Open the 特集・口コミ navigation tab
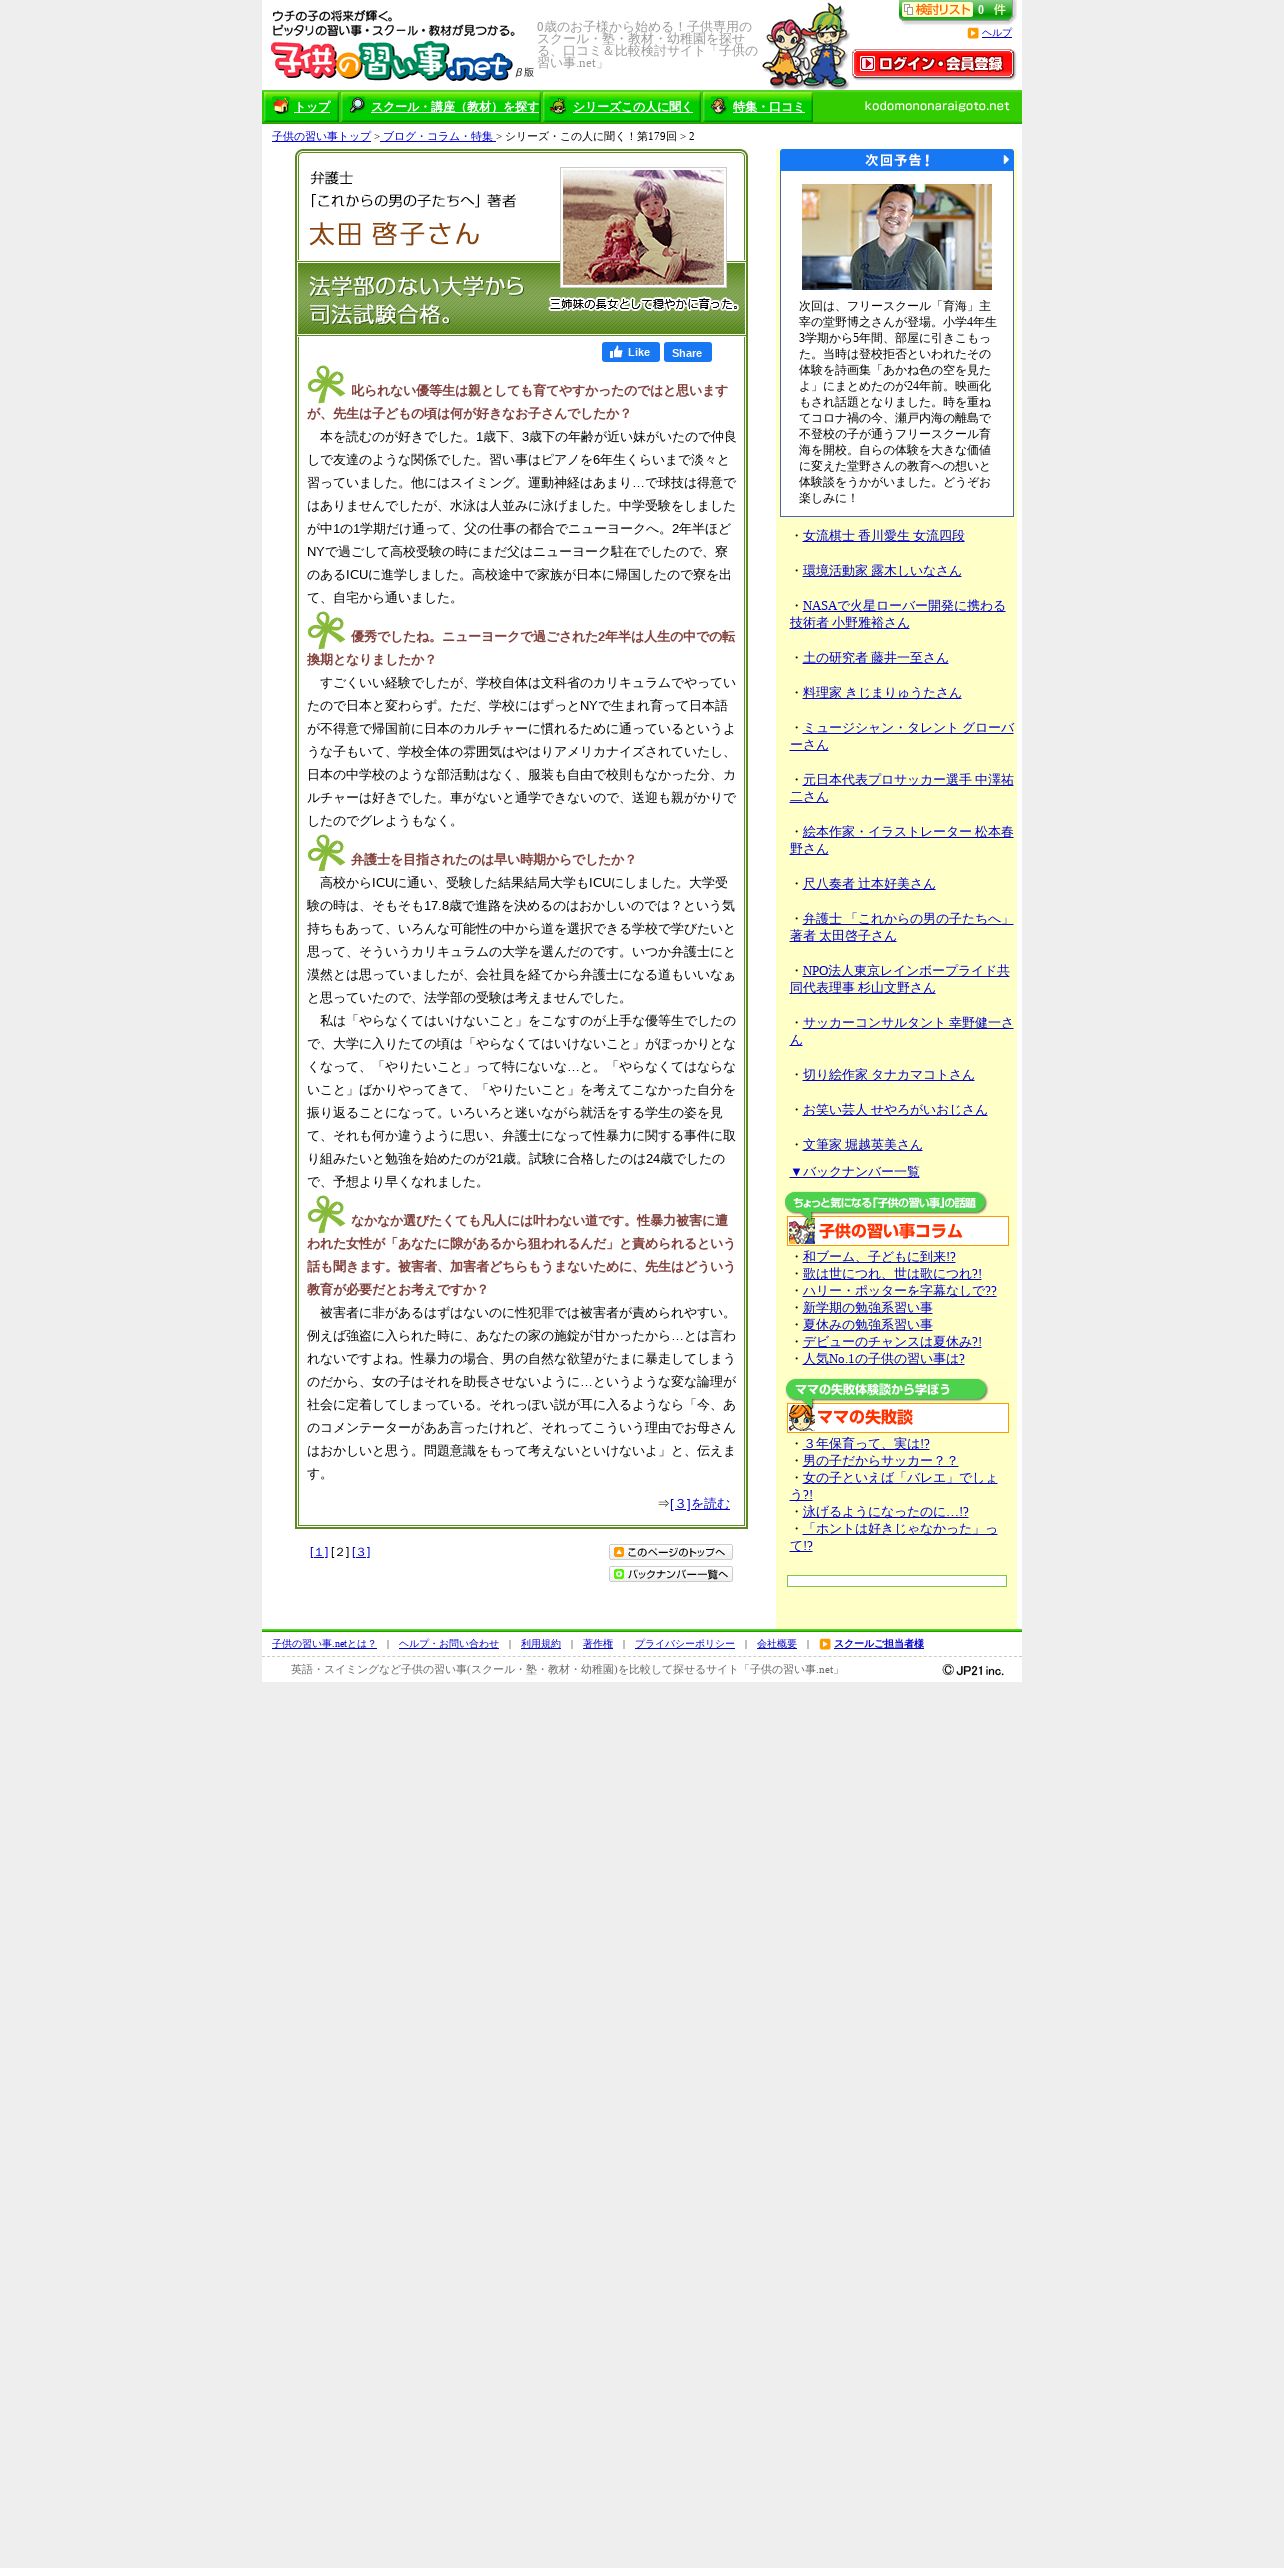The image size is (1284, 2568). 768,107
